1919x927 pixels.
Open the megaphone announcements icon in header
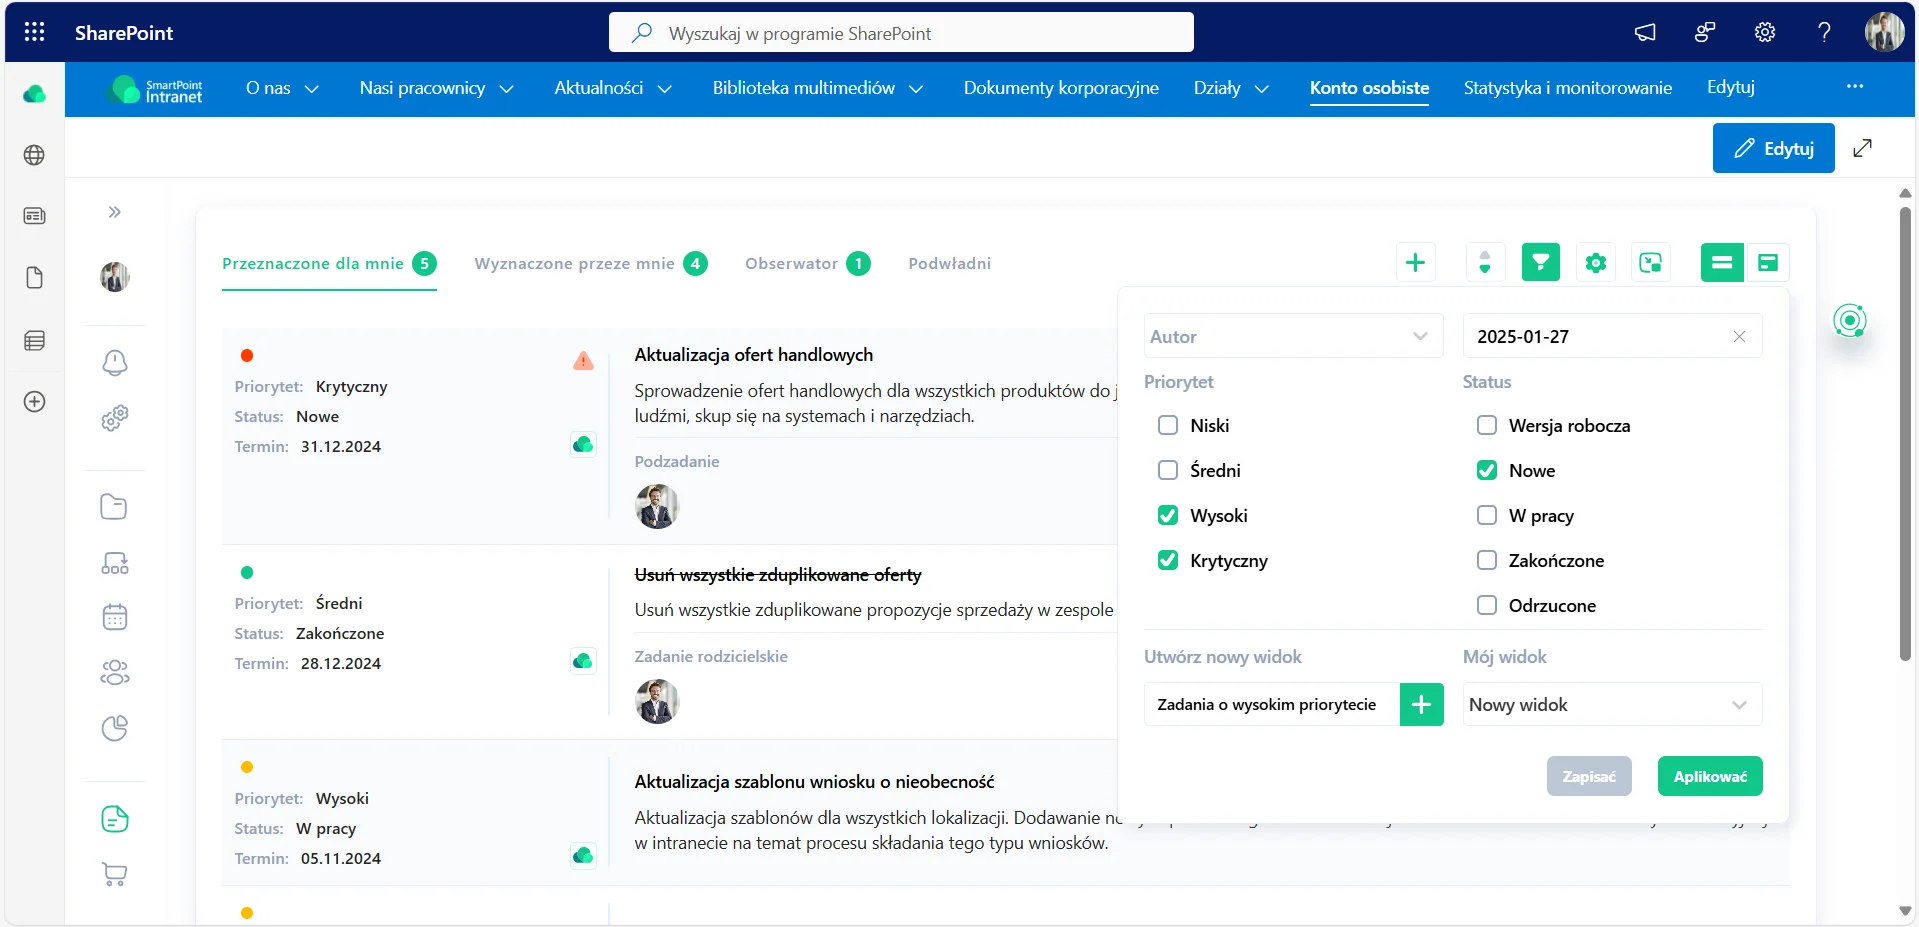[x=1645, y=32]
